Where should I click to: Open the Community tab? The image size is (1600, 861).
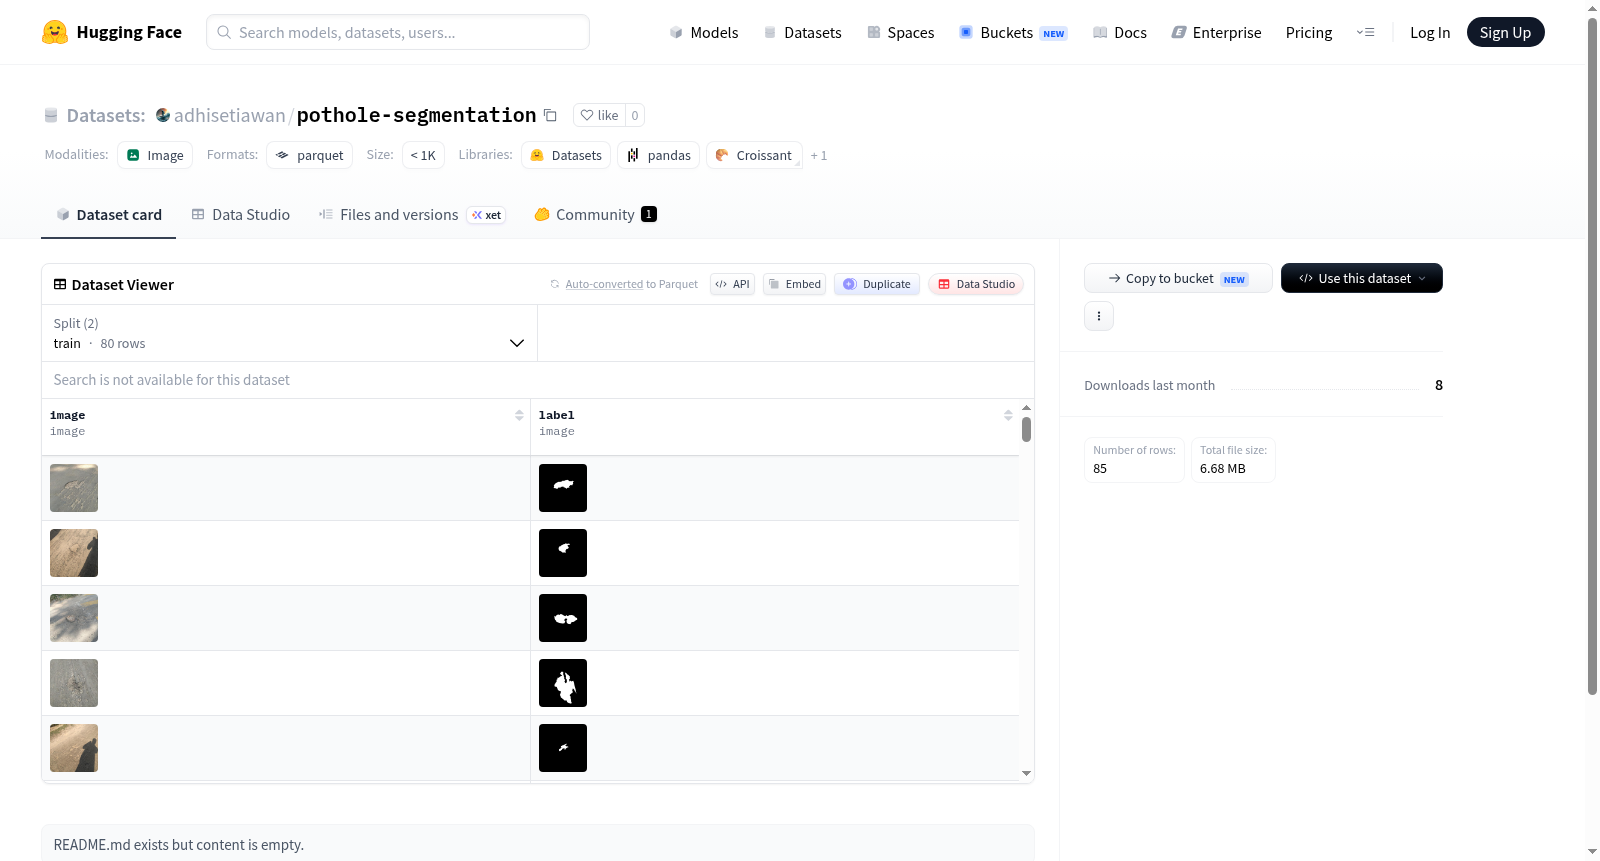click(x=596, y=214)
